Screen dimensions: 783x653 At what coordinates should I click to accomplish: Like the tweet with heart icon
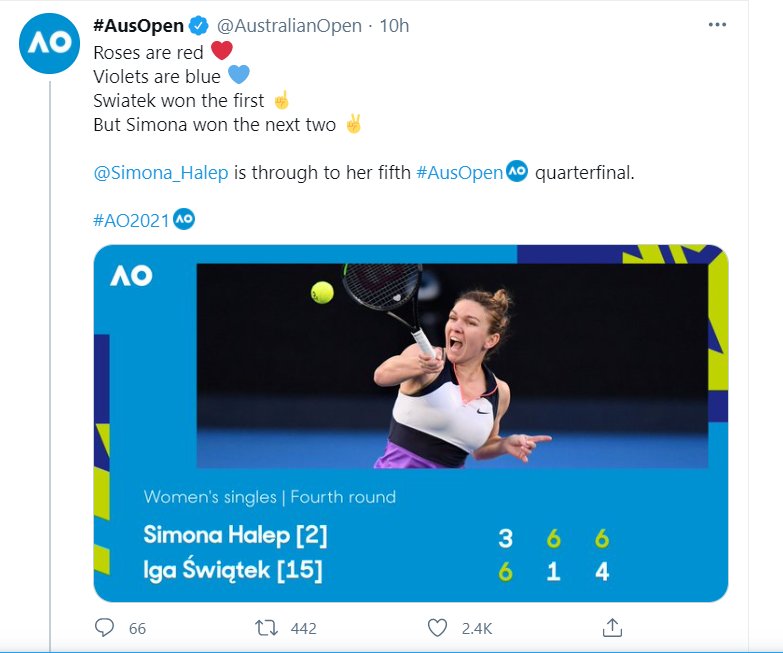click(x=437, y=628)
